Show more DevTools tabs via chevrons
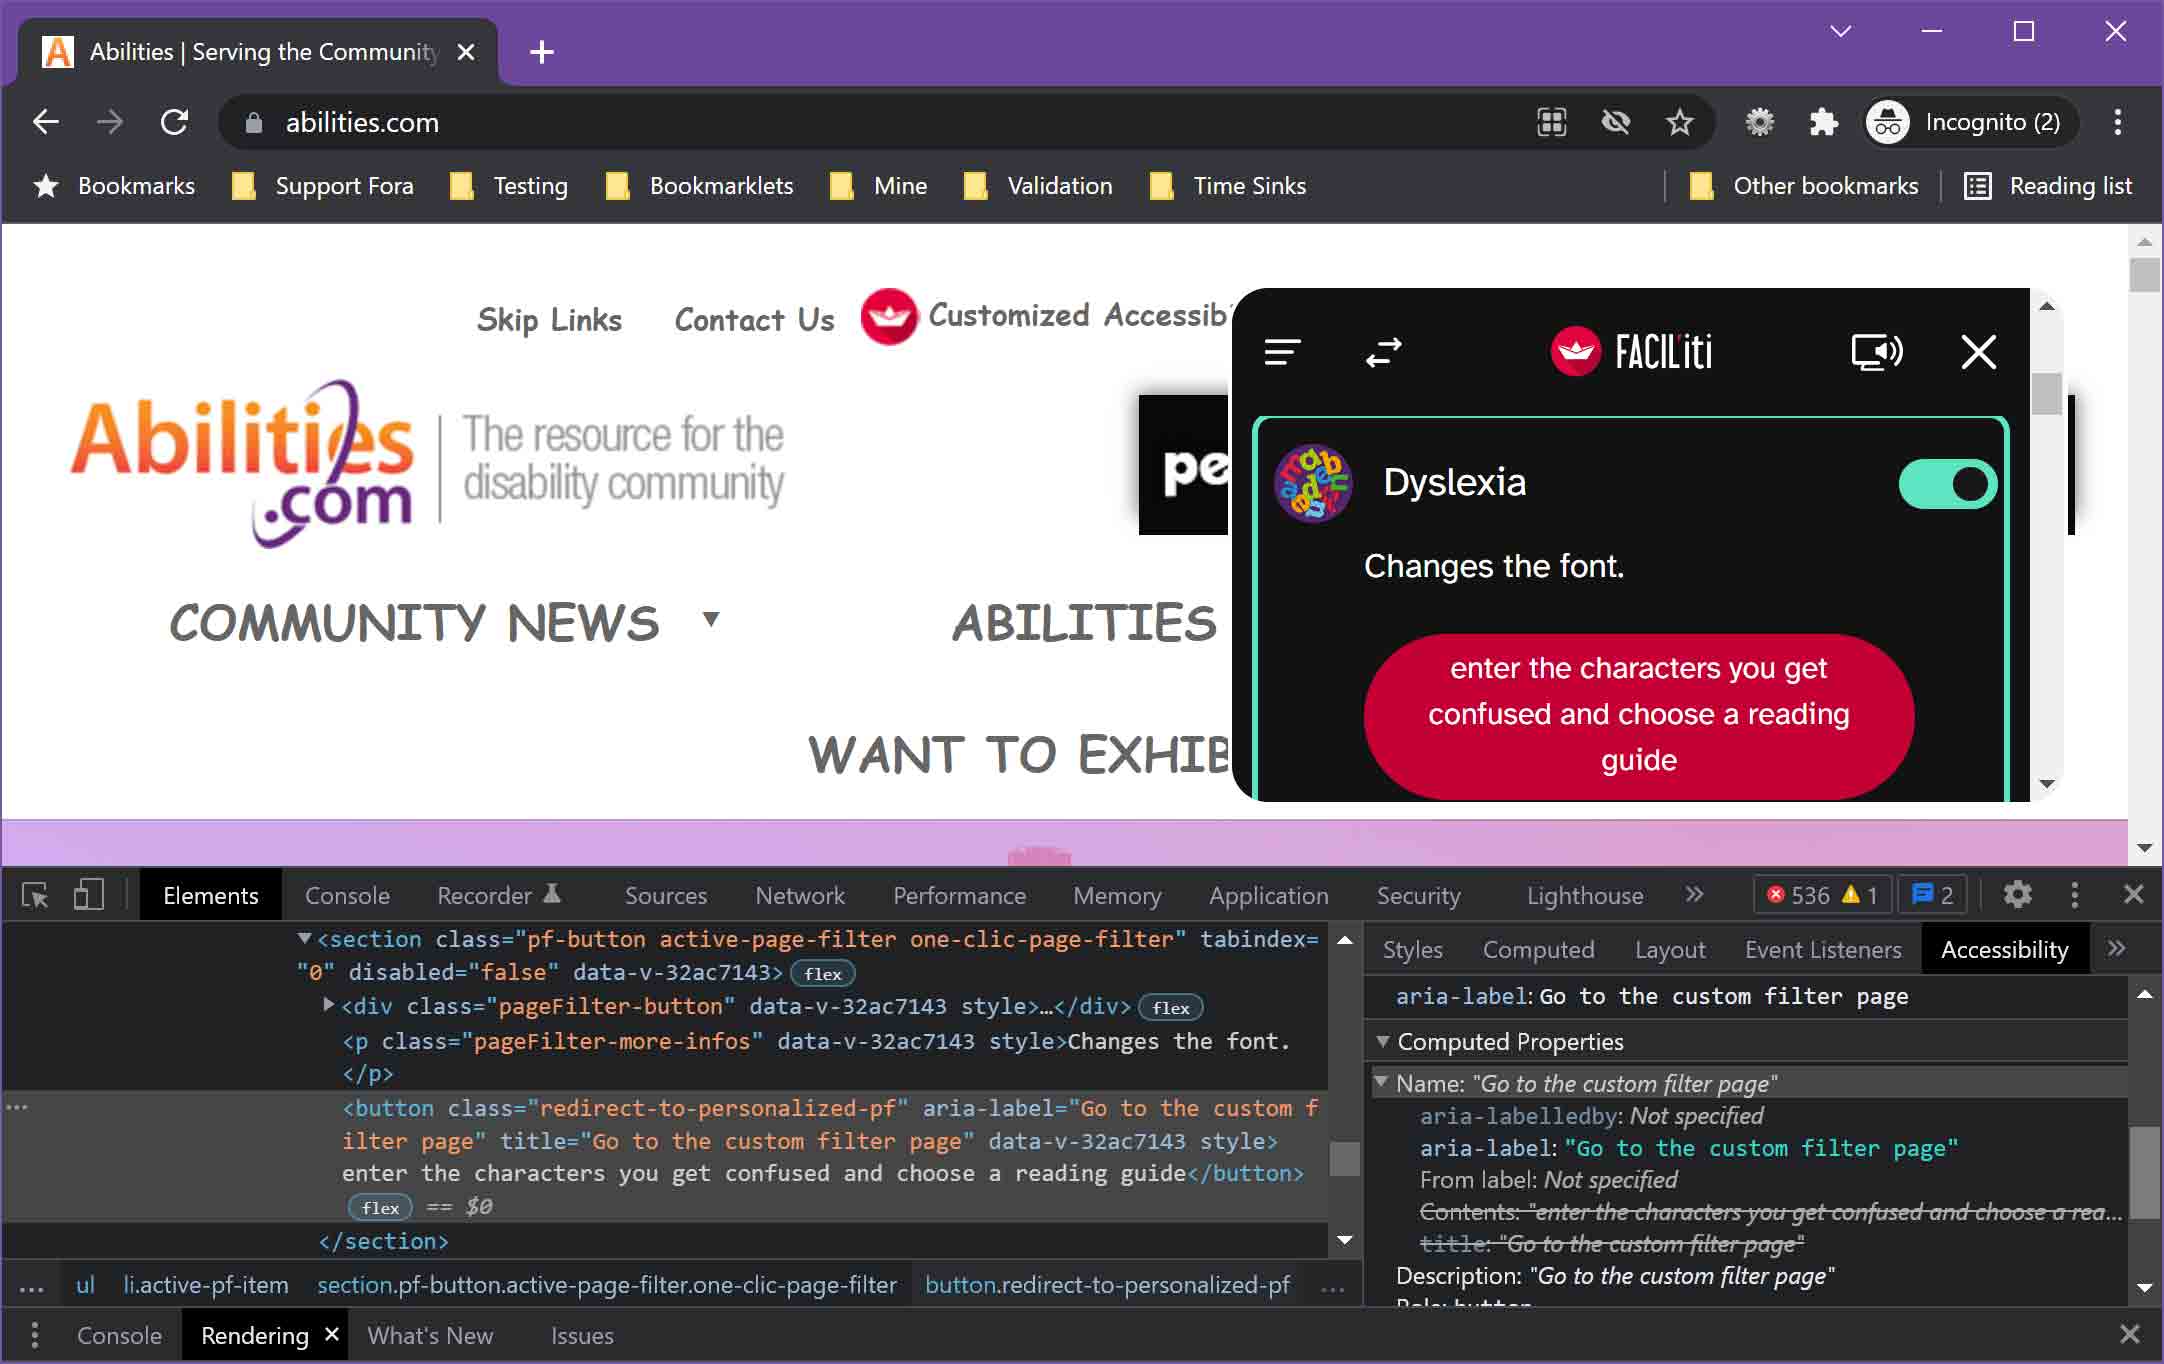2164x1364 pixels. [x=1694, y=894]
